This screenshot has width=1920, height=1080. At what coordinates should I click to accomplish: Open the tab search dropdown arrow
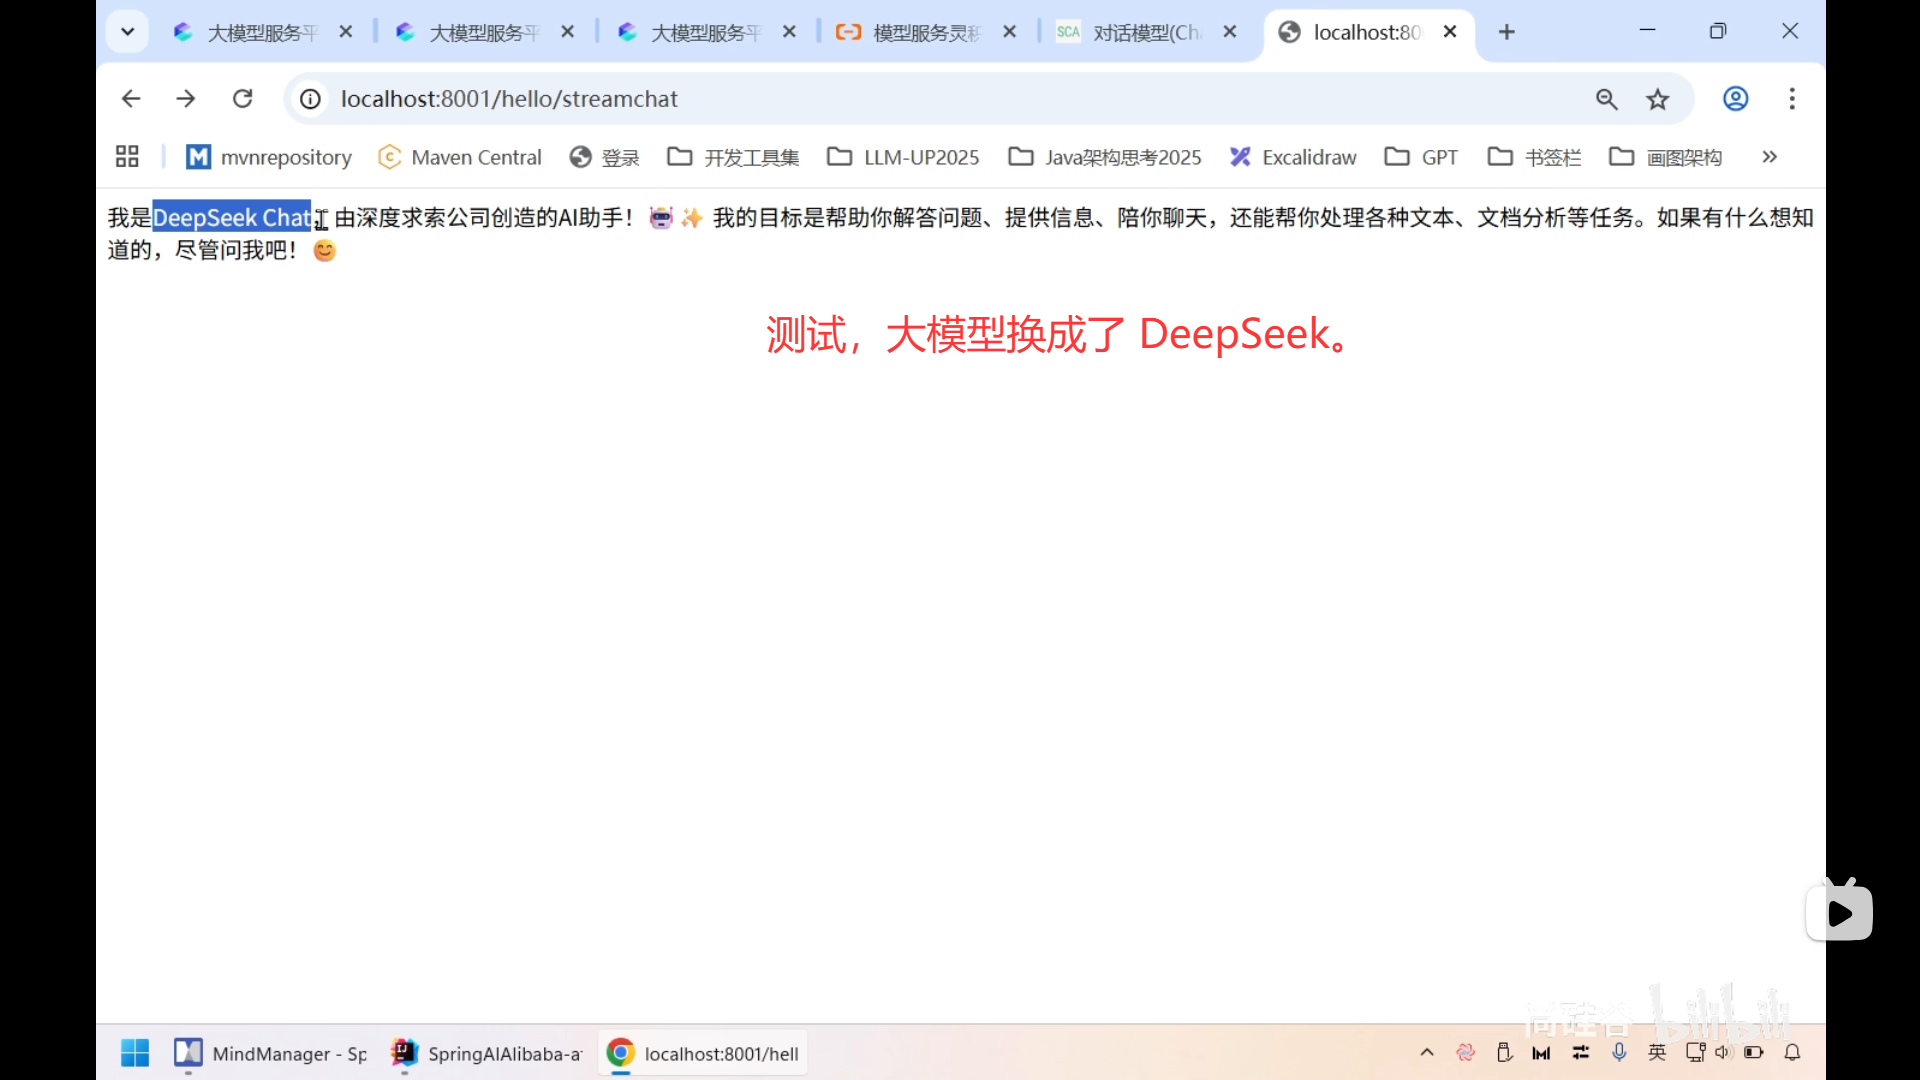click(x=127, y=31)
